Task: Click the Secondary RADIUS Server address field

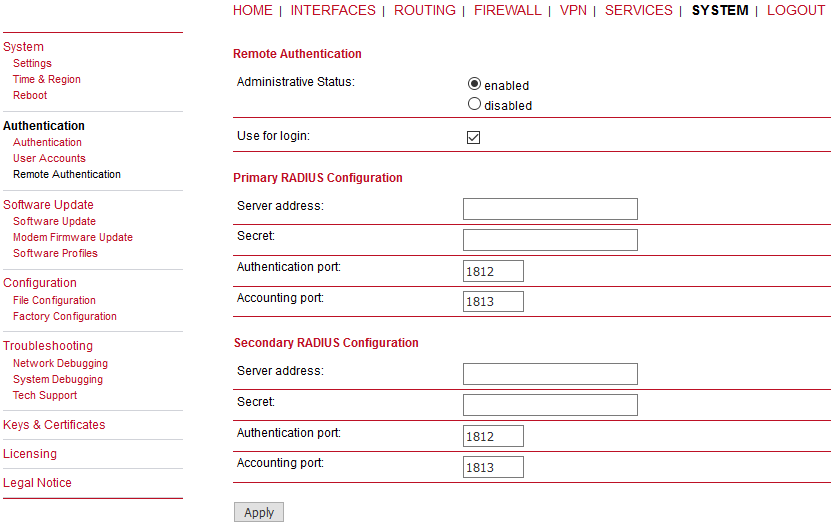Action: click(550, 374)
